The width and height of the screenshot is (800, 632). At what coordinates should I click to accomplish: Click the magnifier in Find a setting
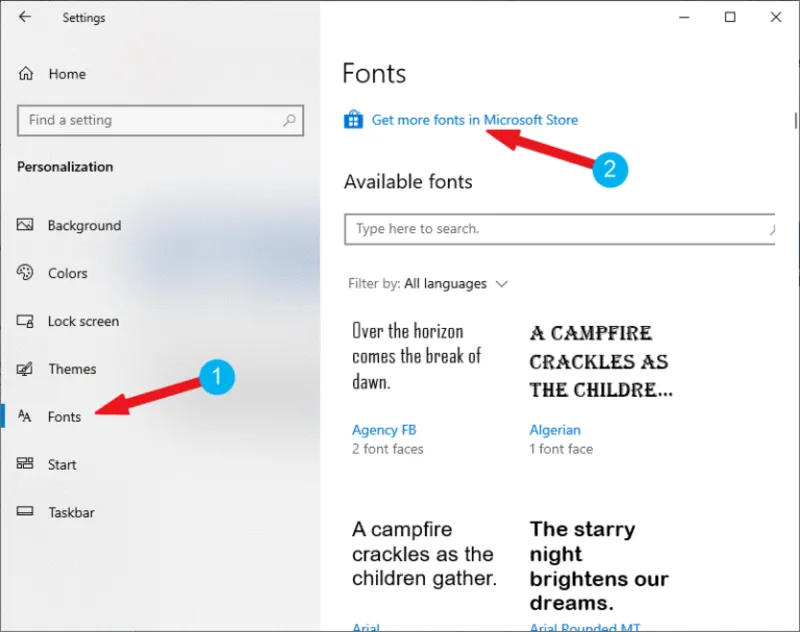click(x=289, y=120)
